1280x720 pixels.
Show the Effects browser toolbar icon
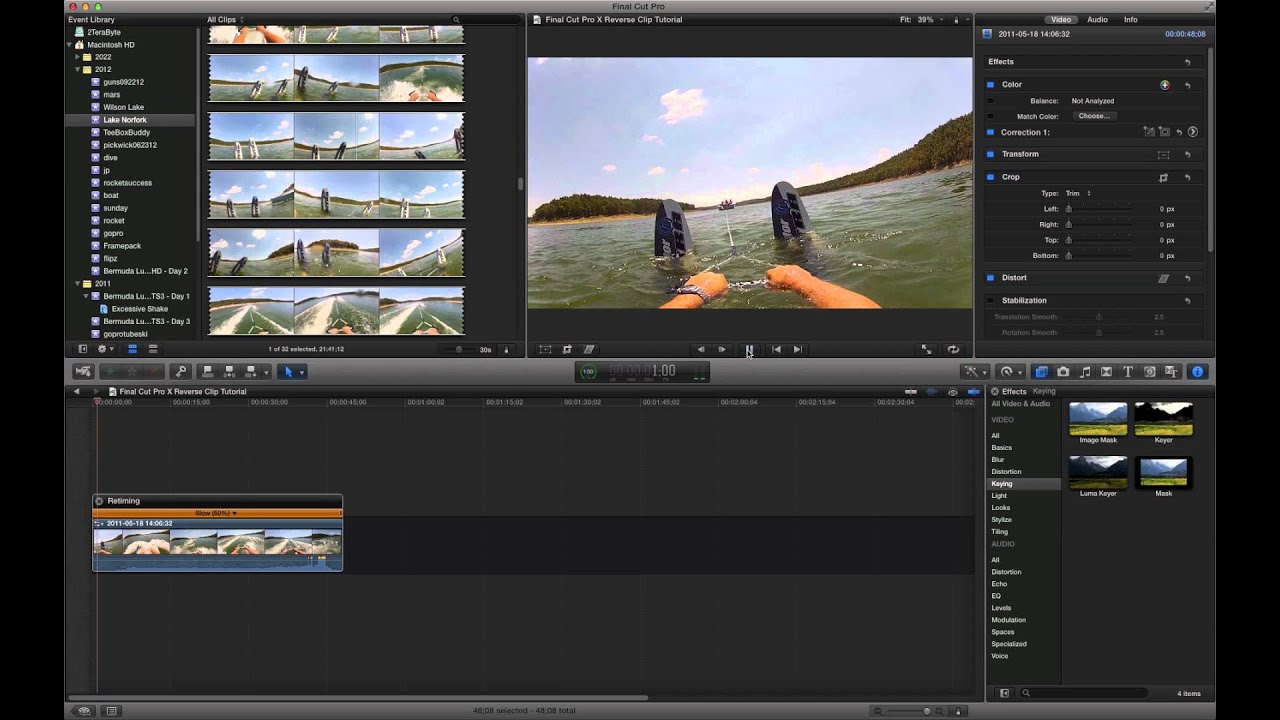click(1041, 371)
